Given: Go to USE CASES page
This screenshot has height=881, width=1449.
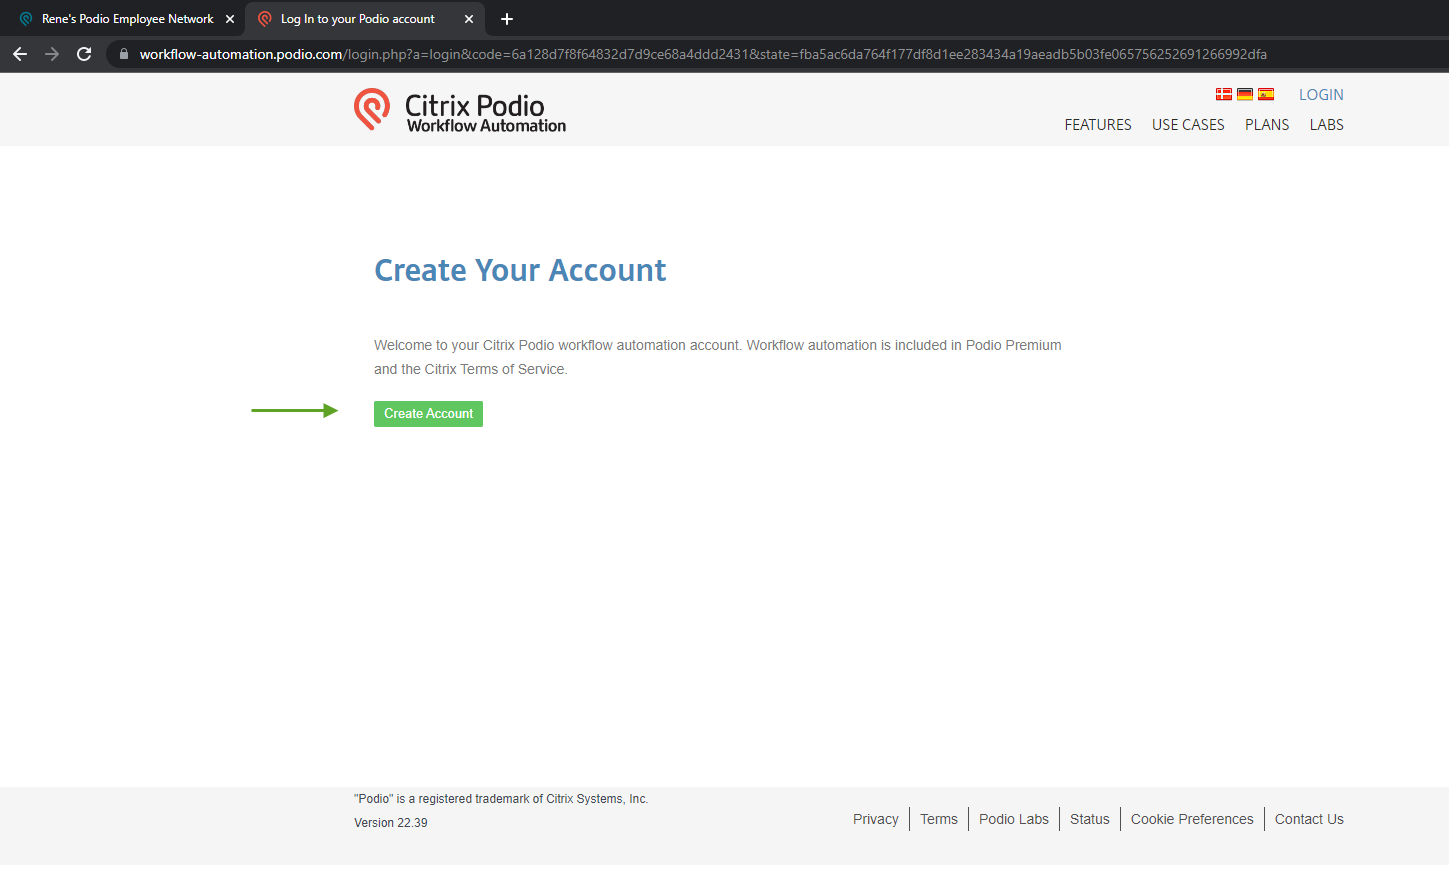Looking at the screenshot, I should pos(1188,125).
